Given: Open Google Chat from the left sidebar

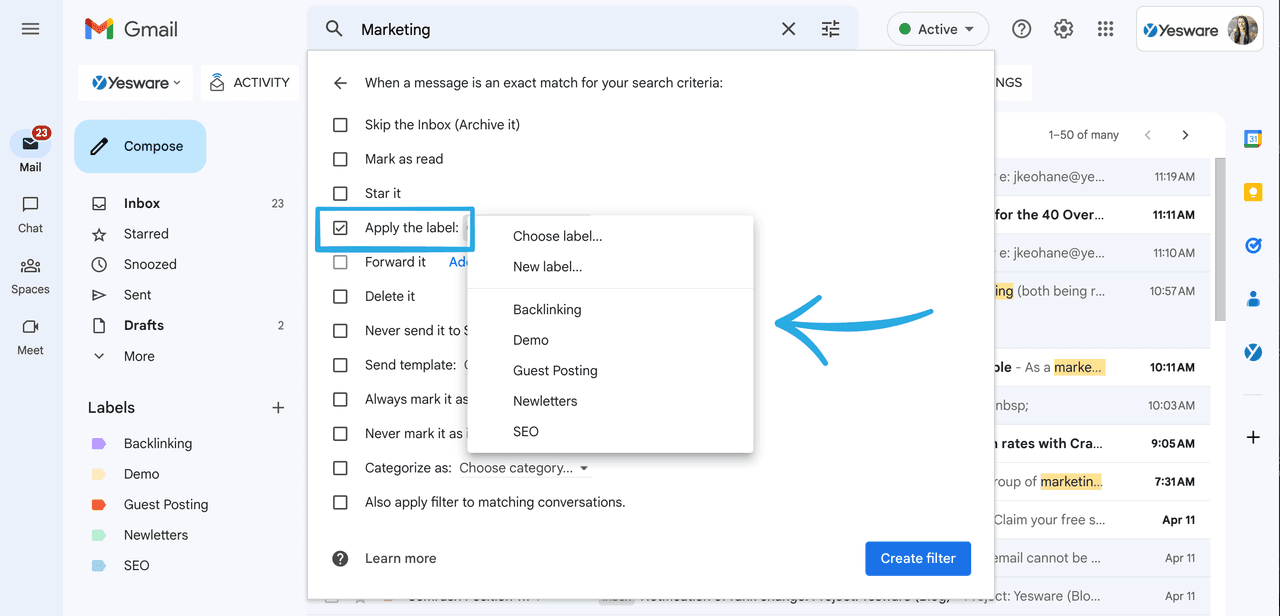Looking at the screenshot, I should click(x=30, y=213).
